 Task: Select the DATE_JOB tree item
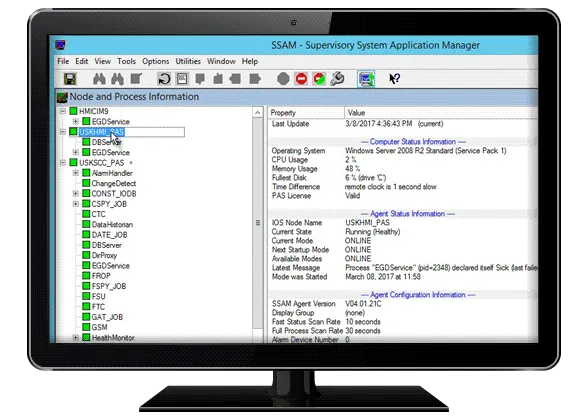click(109, 235)
